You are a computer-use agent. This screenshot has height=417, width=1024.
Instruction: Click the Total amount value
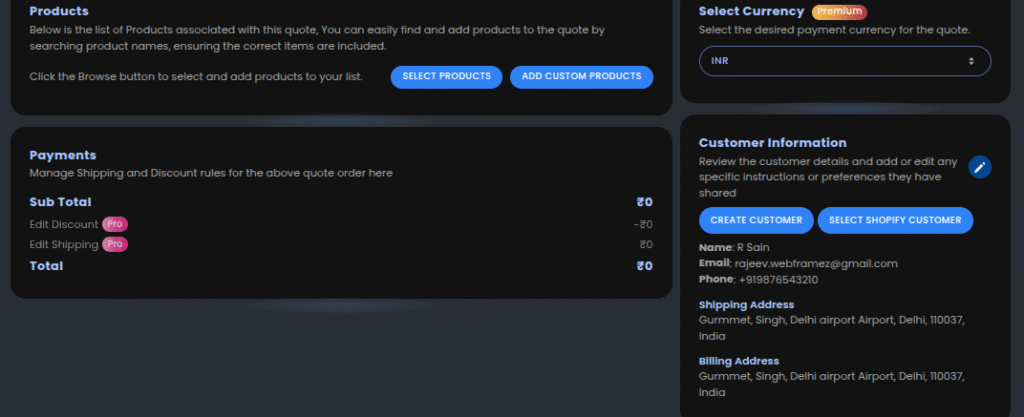pos(645,266)
